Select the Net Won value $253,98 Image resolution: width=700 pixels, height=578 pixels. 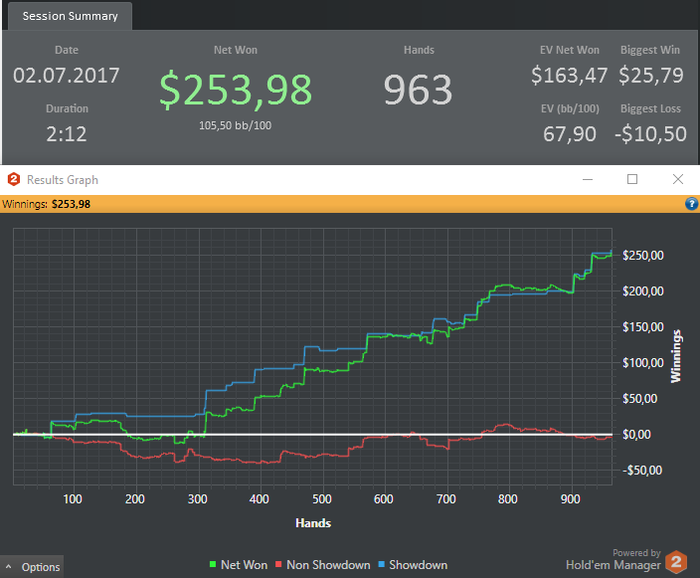tap(235, 90)
